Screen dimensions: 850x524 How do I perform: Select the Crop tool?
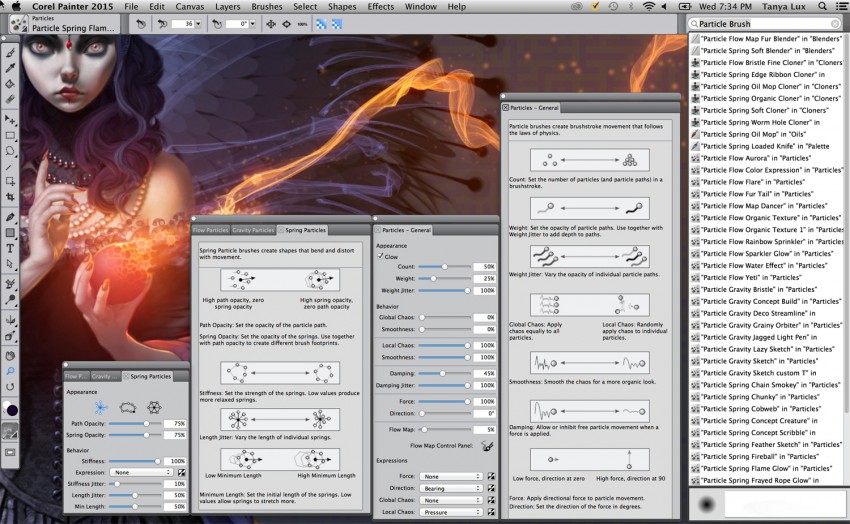[x=10, y=197]
